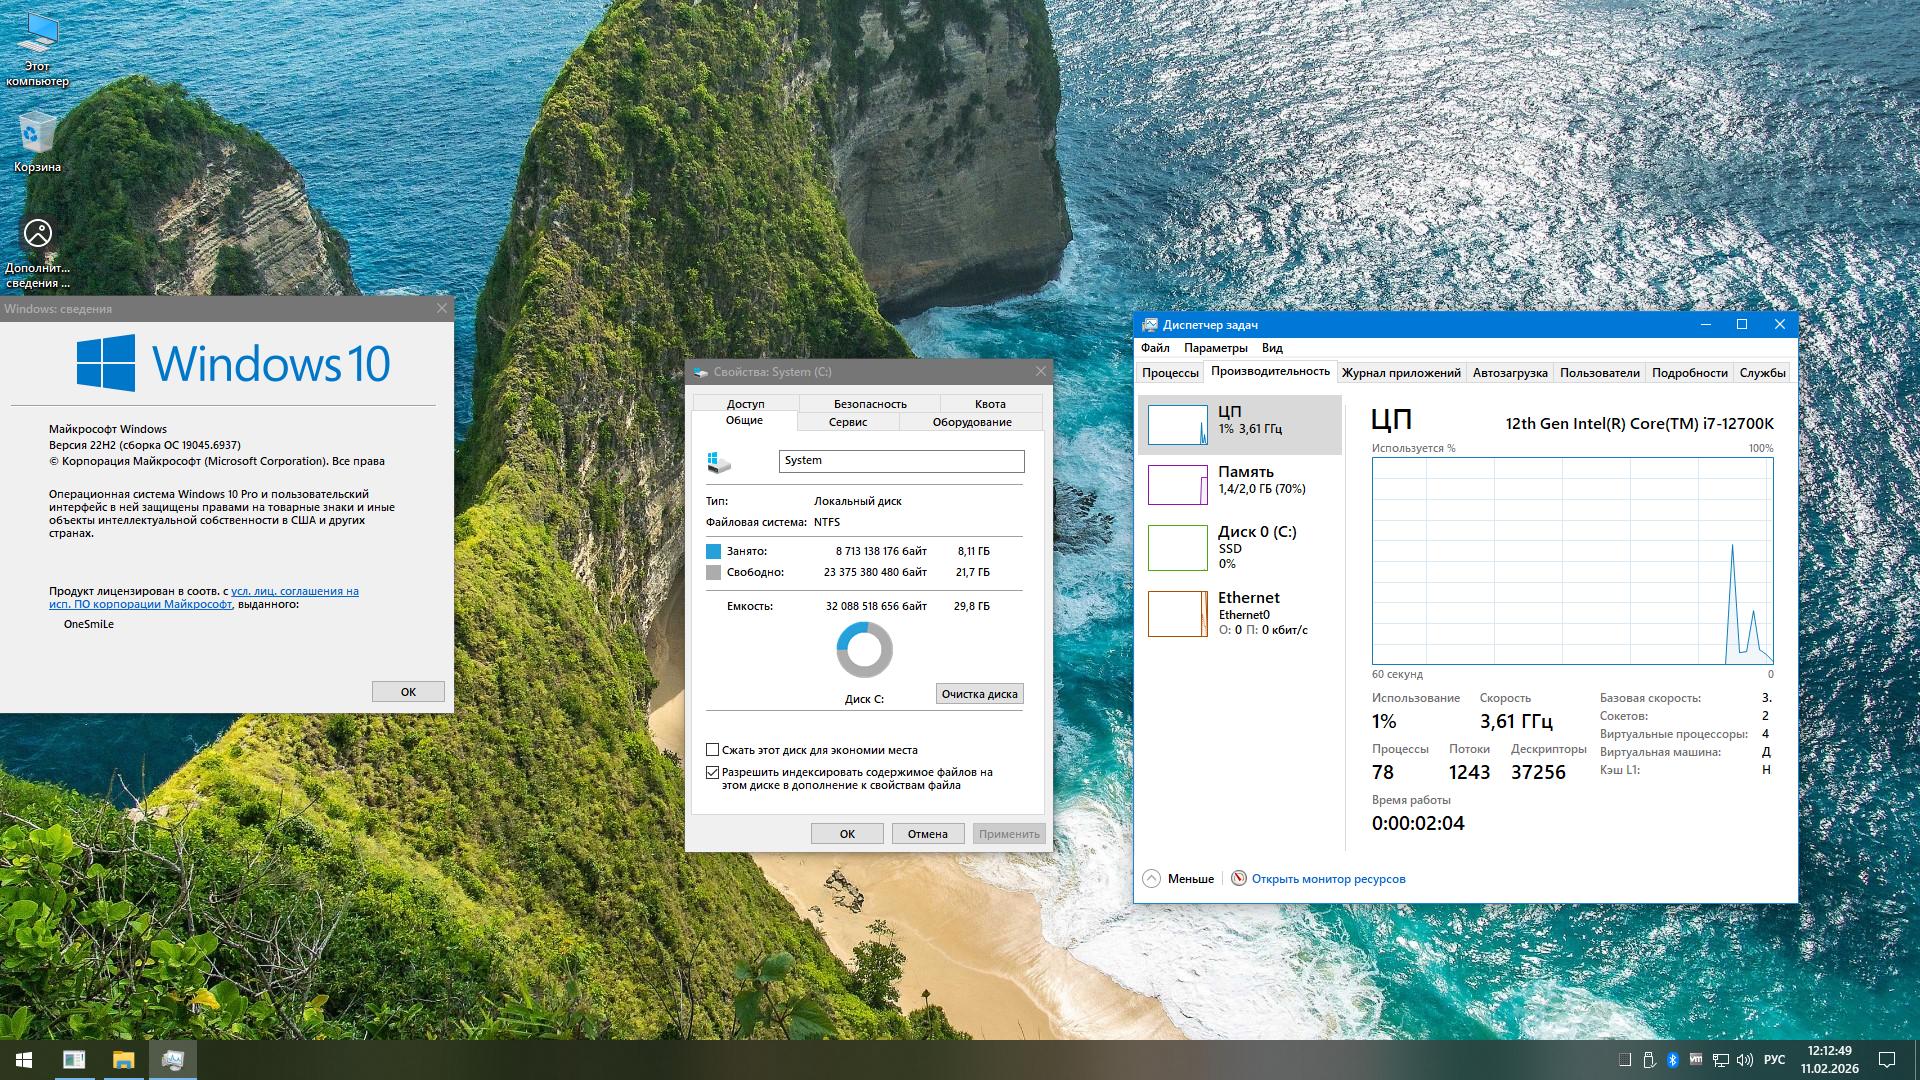The image size is (1920, 1080).
Task: Click the Windows Start button
Action: [x=24, y=1059]
